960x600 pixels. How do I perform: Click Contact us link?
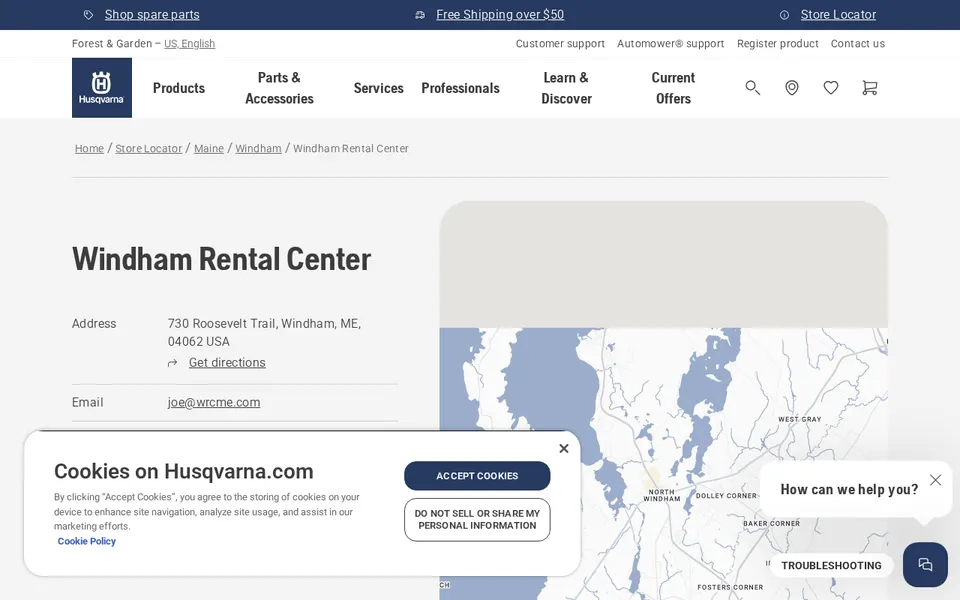click(857, 43)
